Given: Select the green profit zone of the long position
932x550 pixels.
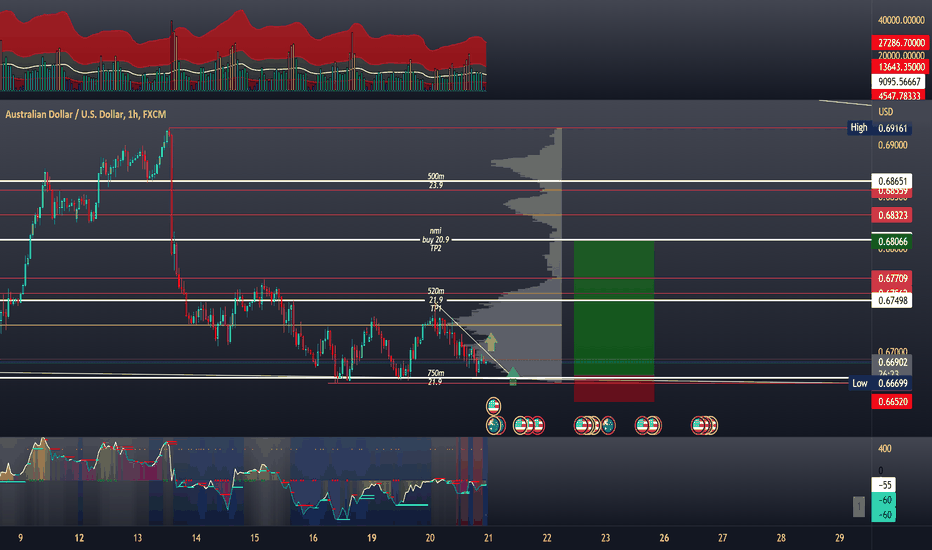Looking at the screenshot, I should tap(614, 308).
